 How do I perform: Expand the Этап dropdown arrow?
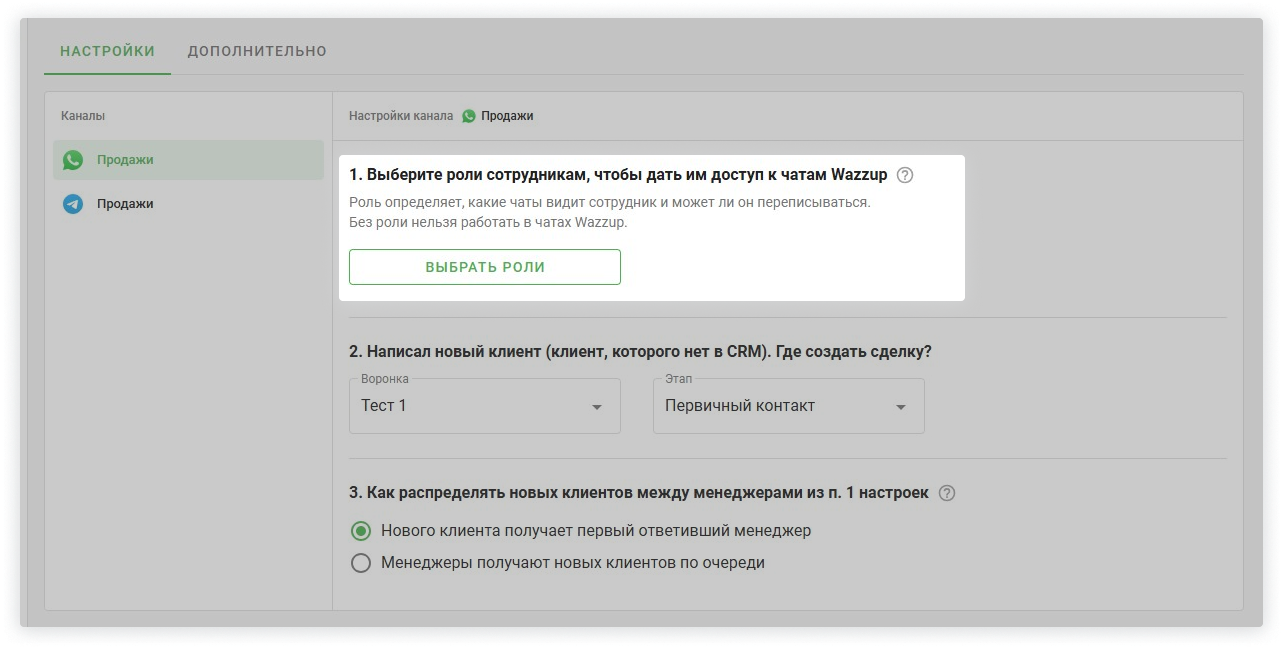[901, 407]
